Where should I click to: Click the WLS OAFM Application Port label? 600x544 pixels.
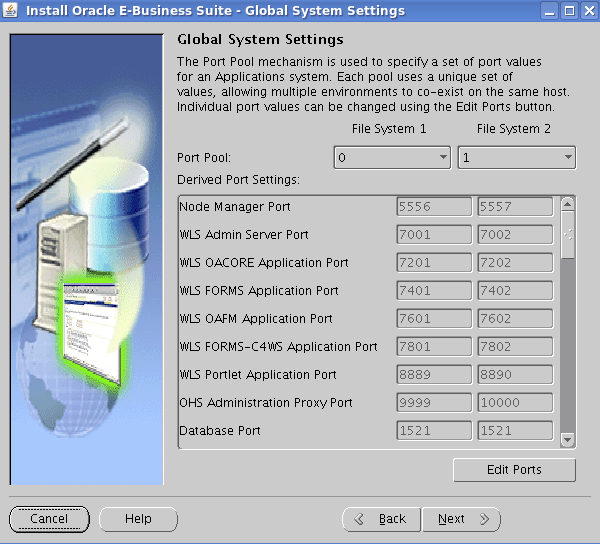pos(256,319)
